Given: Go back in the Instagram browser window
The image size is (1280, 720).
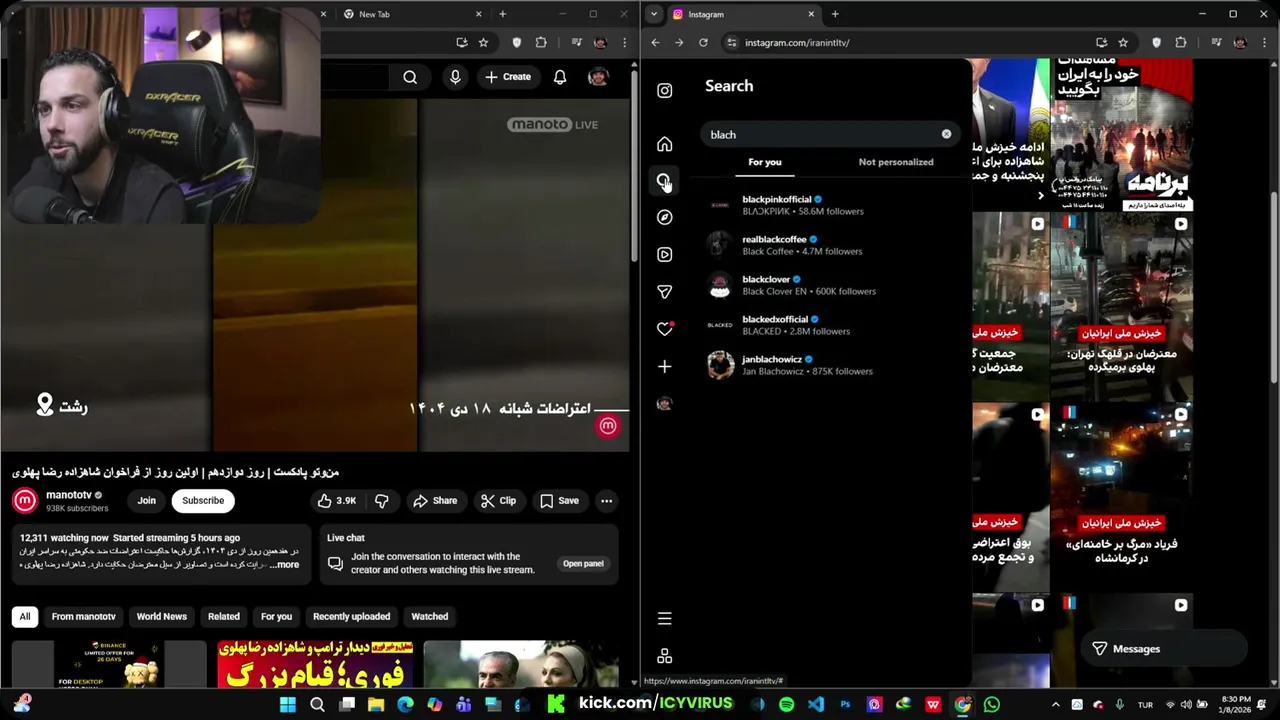Looking at the screenshot, I should (655, 43).
